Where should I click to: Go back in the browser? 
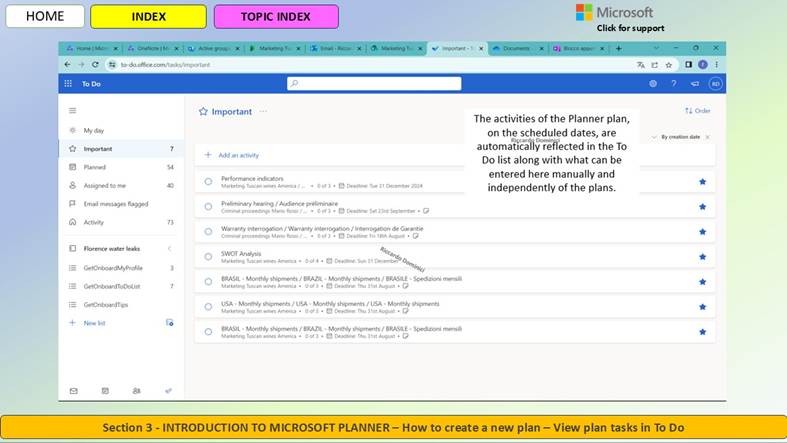[67, 65]
